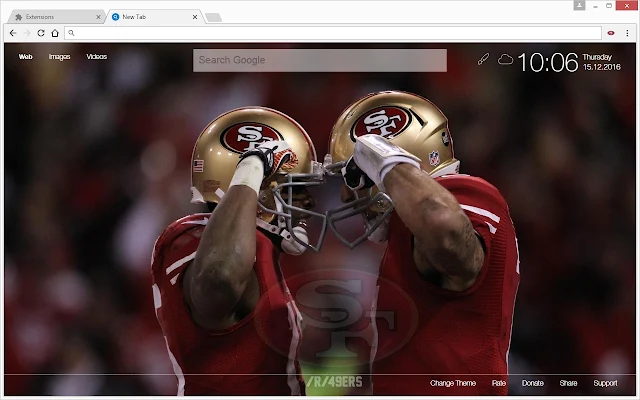Open the cloud weather icon
Image resolution: width=640 pixels, height=400 pixels.
pyautogui.click(x=505, y=60)
